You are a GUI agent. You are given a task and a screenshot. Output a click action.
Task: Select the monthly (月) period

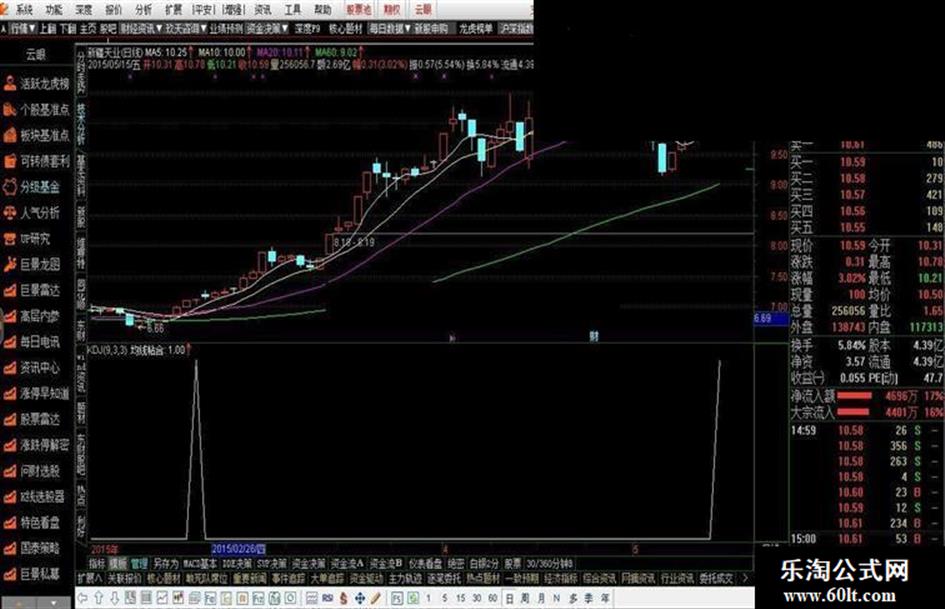coord(541,598)
